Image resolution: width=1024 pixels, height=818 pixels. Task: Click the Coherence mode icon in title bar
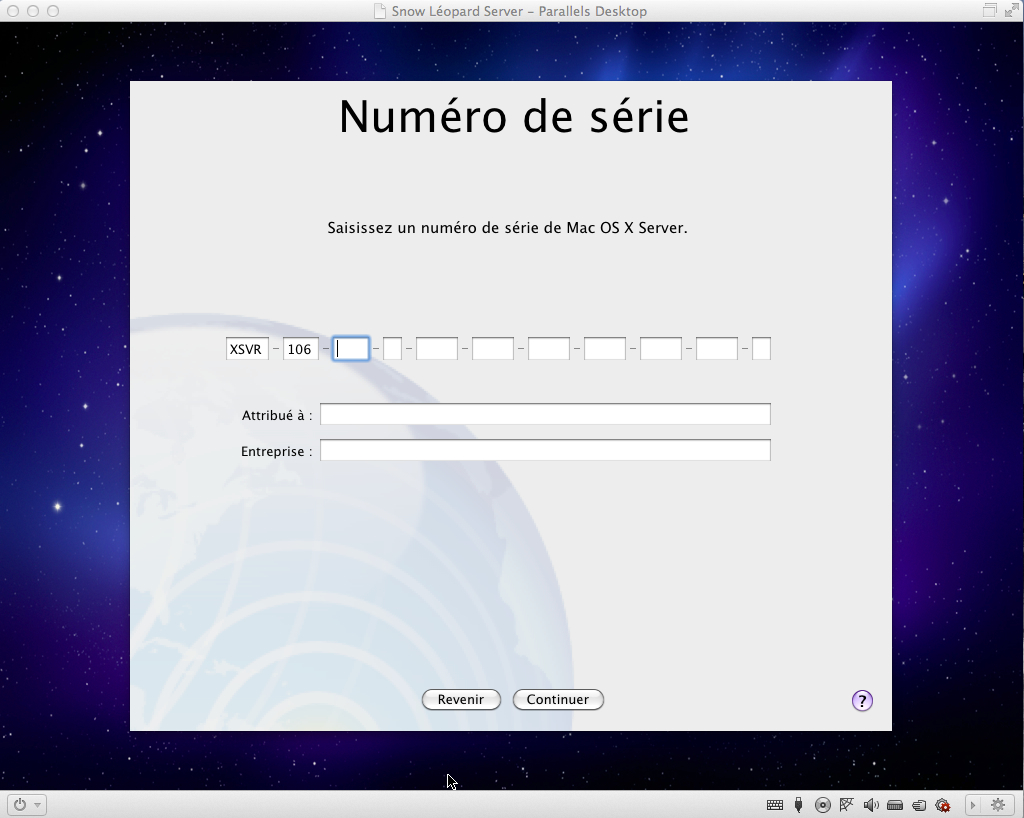coord(990,10)
